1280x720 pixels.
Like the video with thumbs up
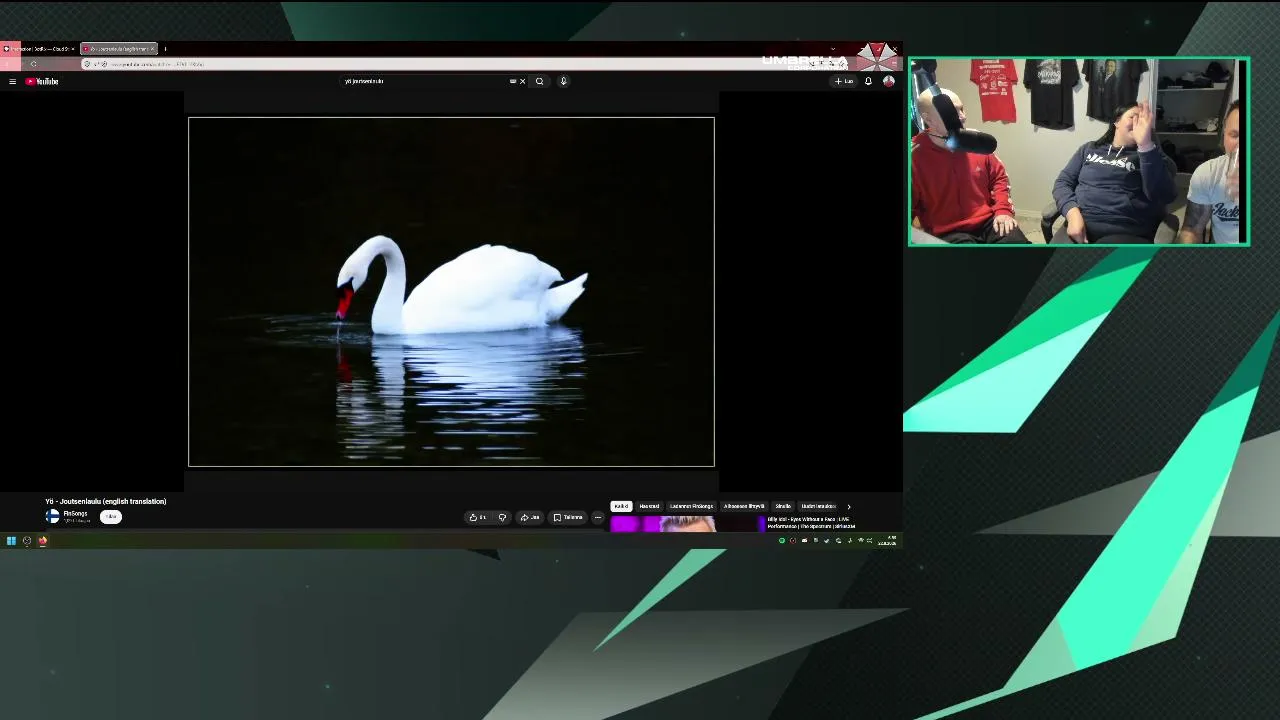pos(478,518)
